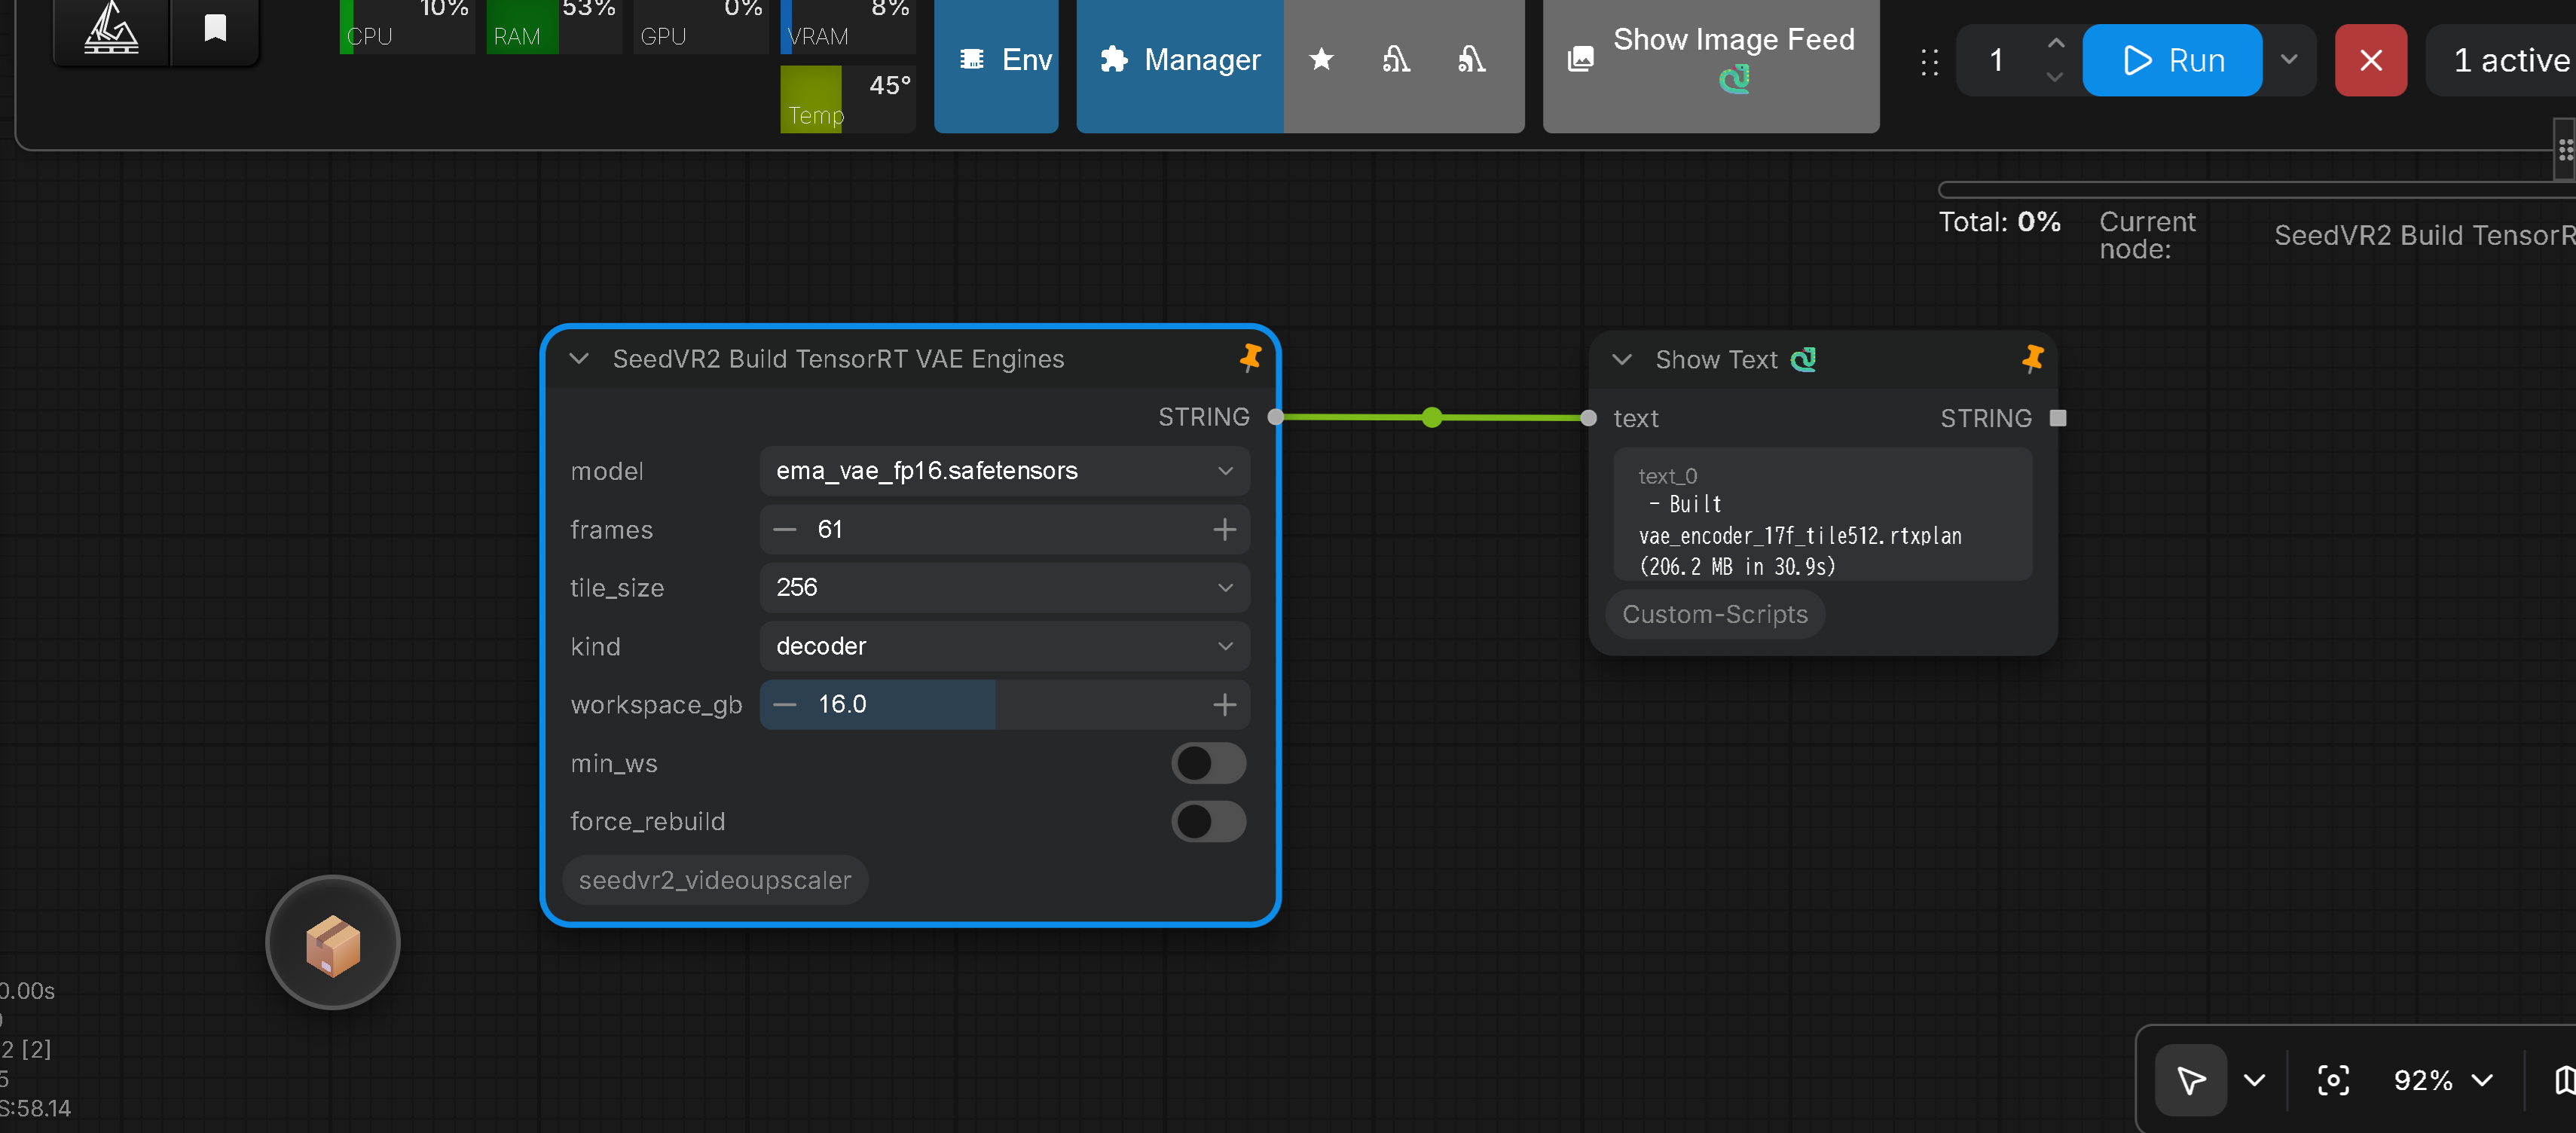Click Show Image Feed button

coord(1711,61)
